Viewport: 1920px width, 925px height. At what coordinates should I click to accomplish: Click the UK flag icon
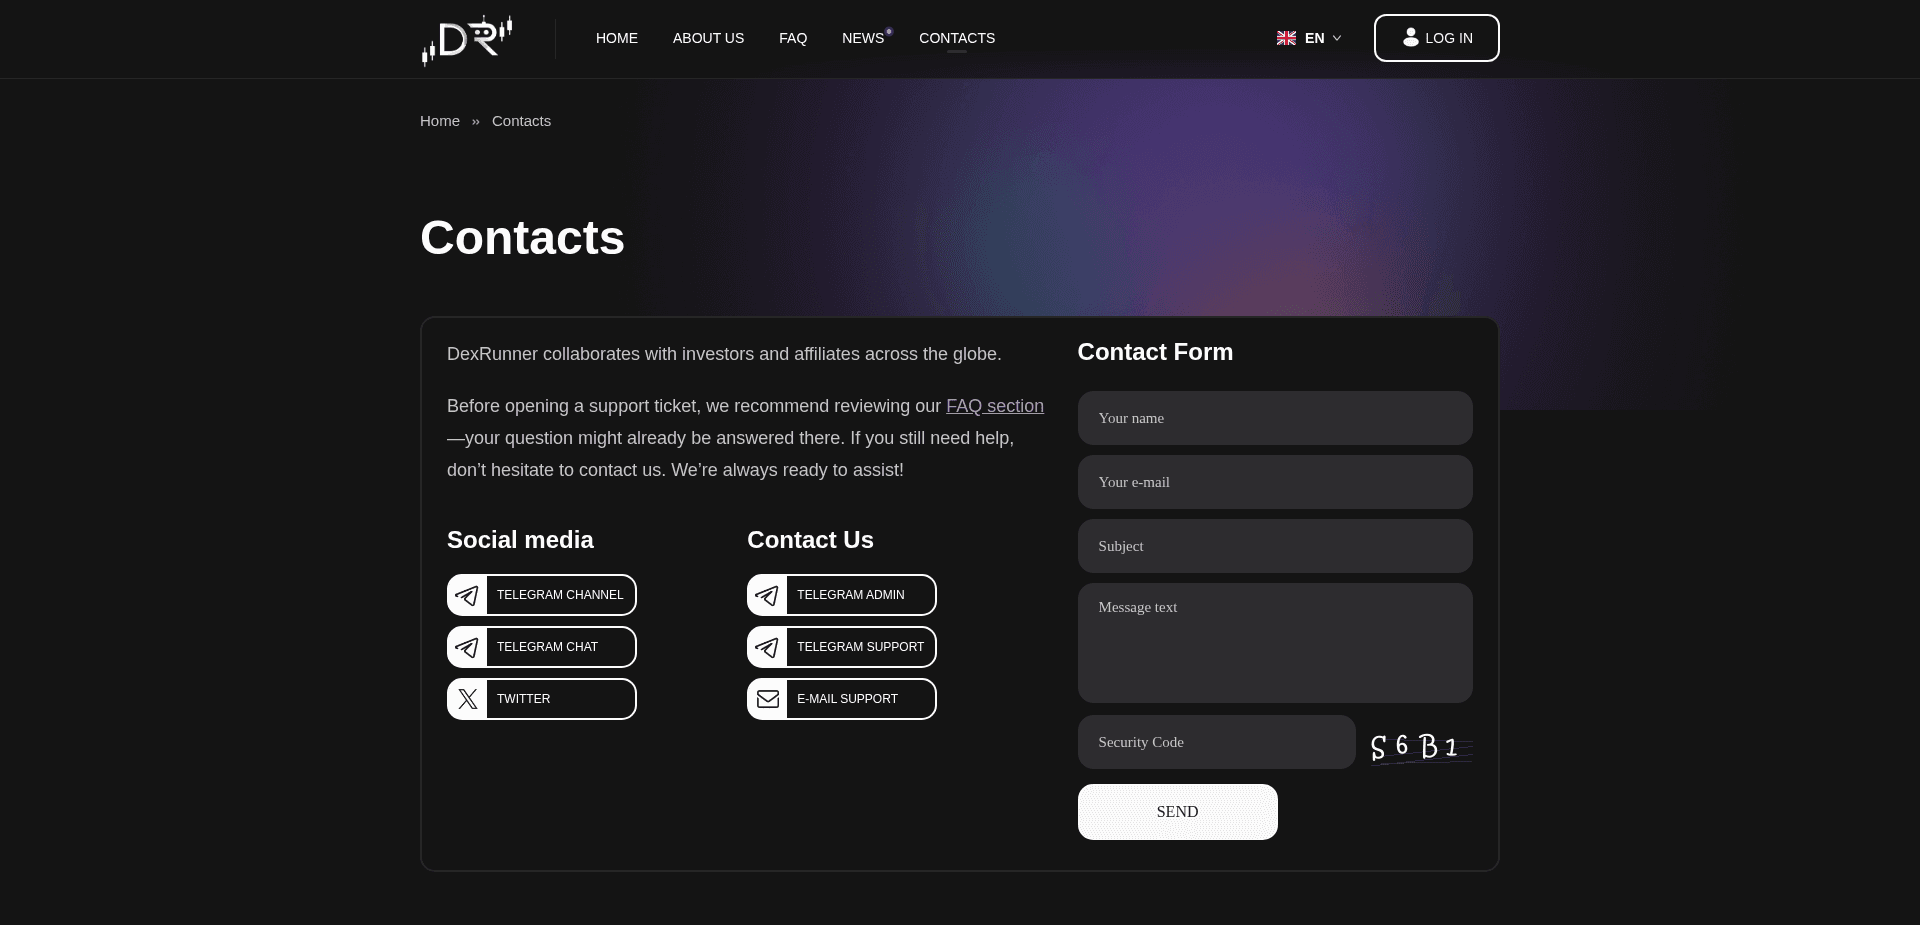[x=1286, y=38]
